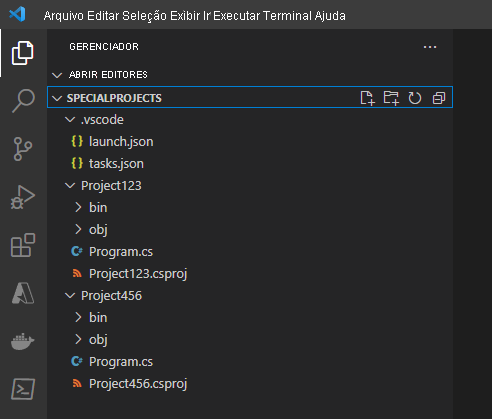Expand the bin folder under Project123

point(78,207)
